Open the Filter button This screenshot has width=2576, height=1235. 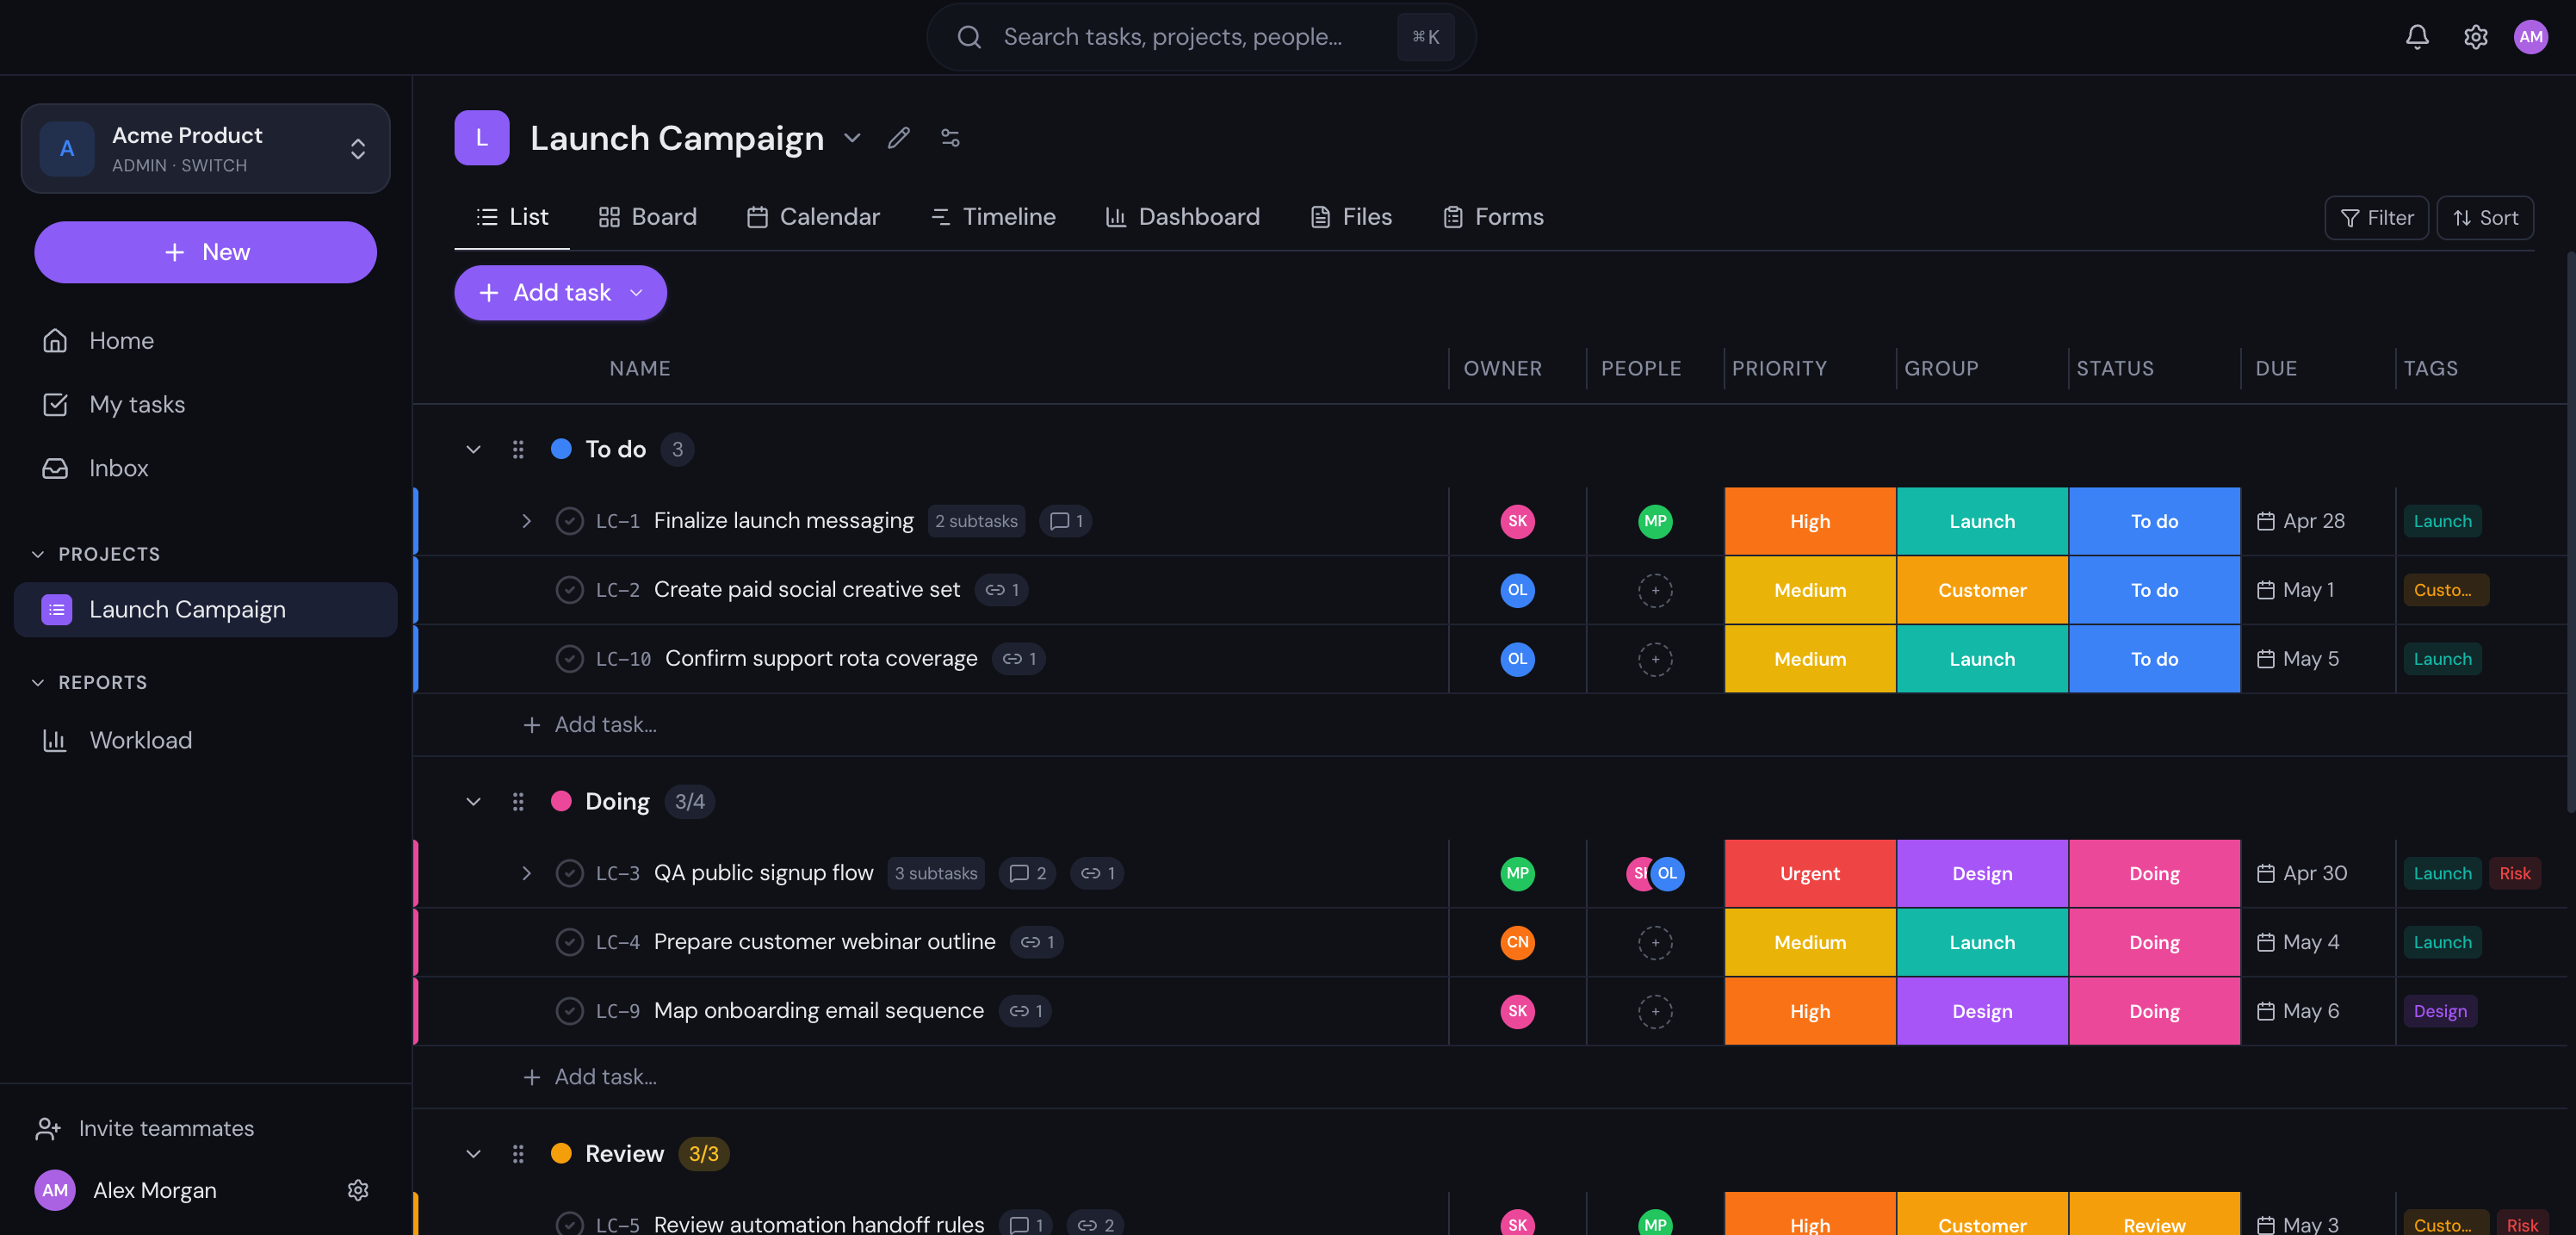coord(2376,217)
